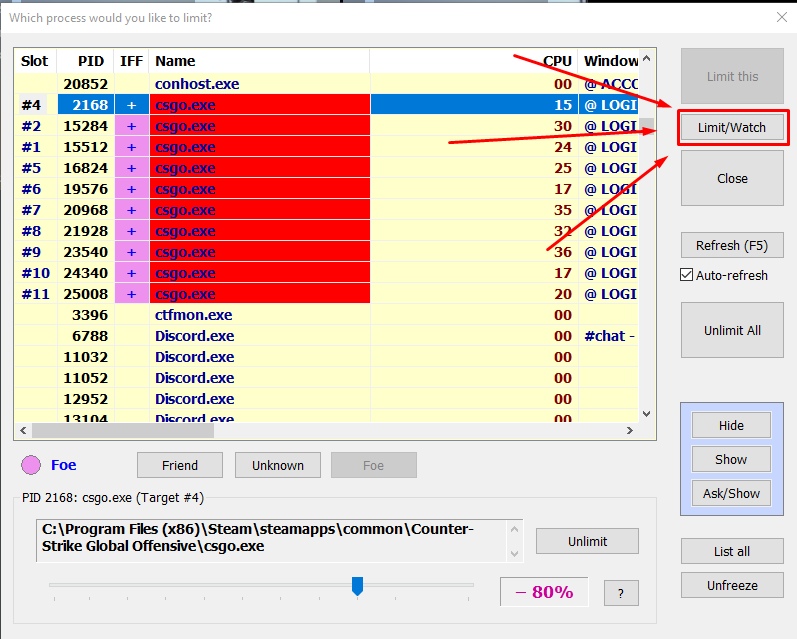Click Unlimit All button
Viewport: 797px width, 639px height.
tap(732, 330)
